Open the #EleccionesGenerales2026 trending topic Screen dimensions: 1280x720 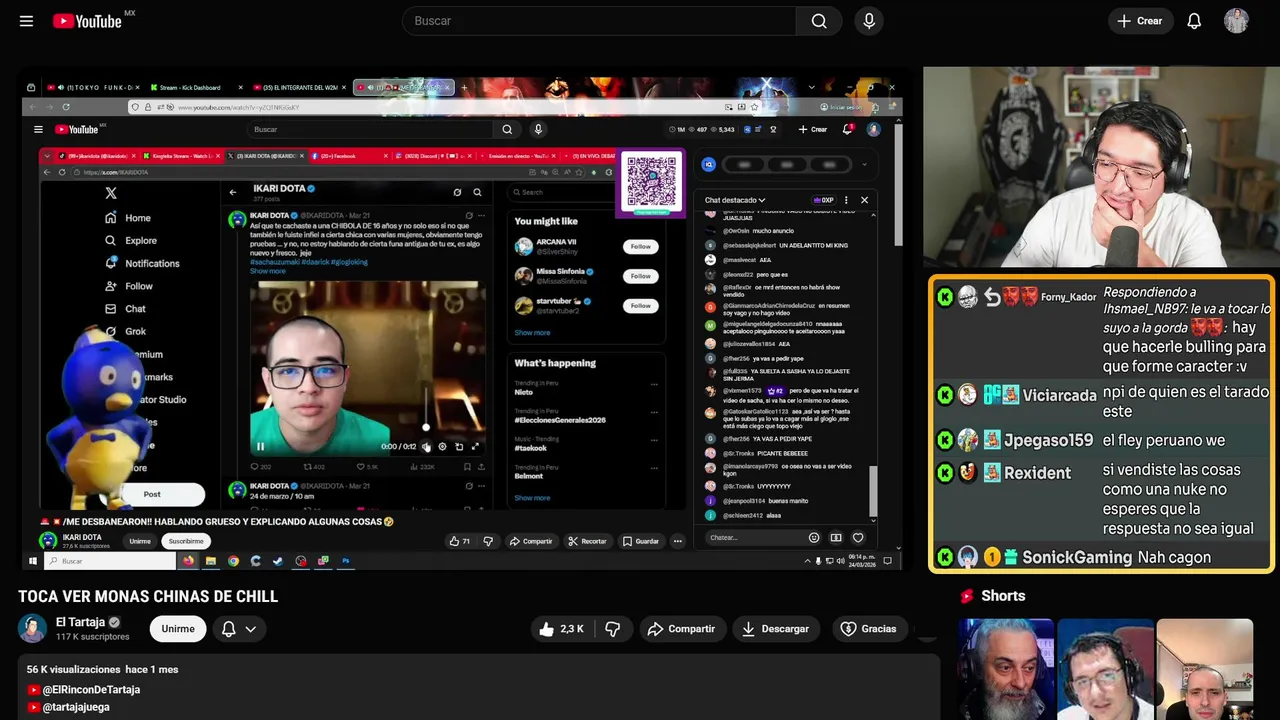(x=560, y=420)
